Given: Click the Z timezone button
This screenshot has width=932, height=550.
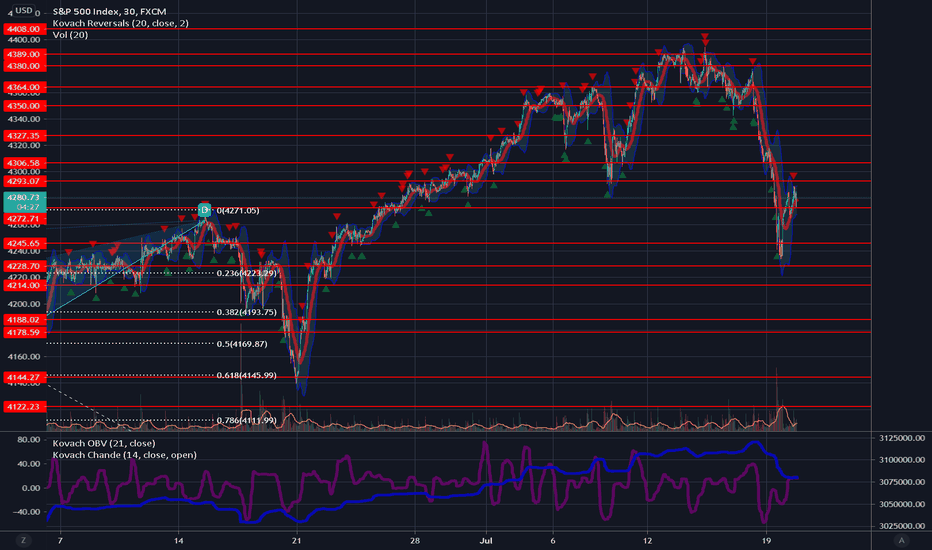Looking at the screenshot, I should pos(24,540).
